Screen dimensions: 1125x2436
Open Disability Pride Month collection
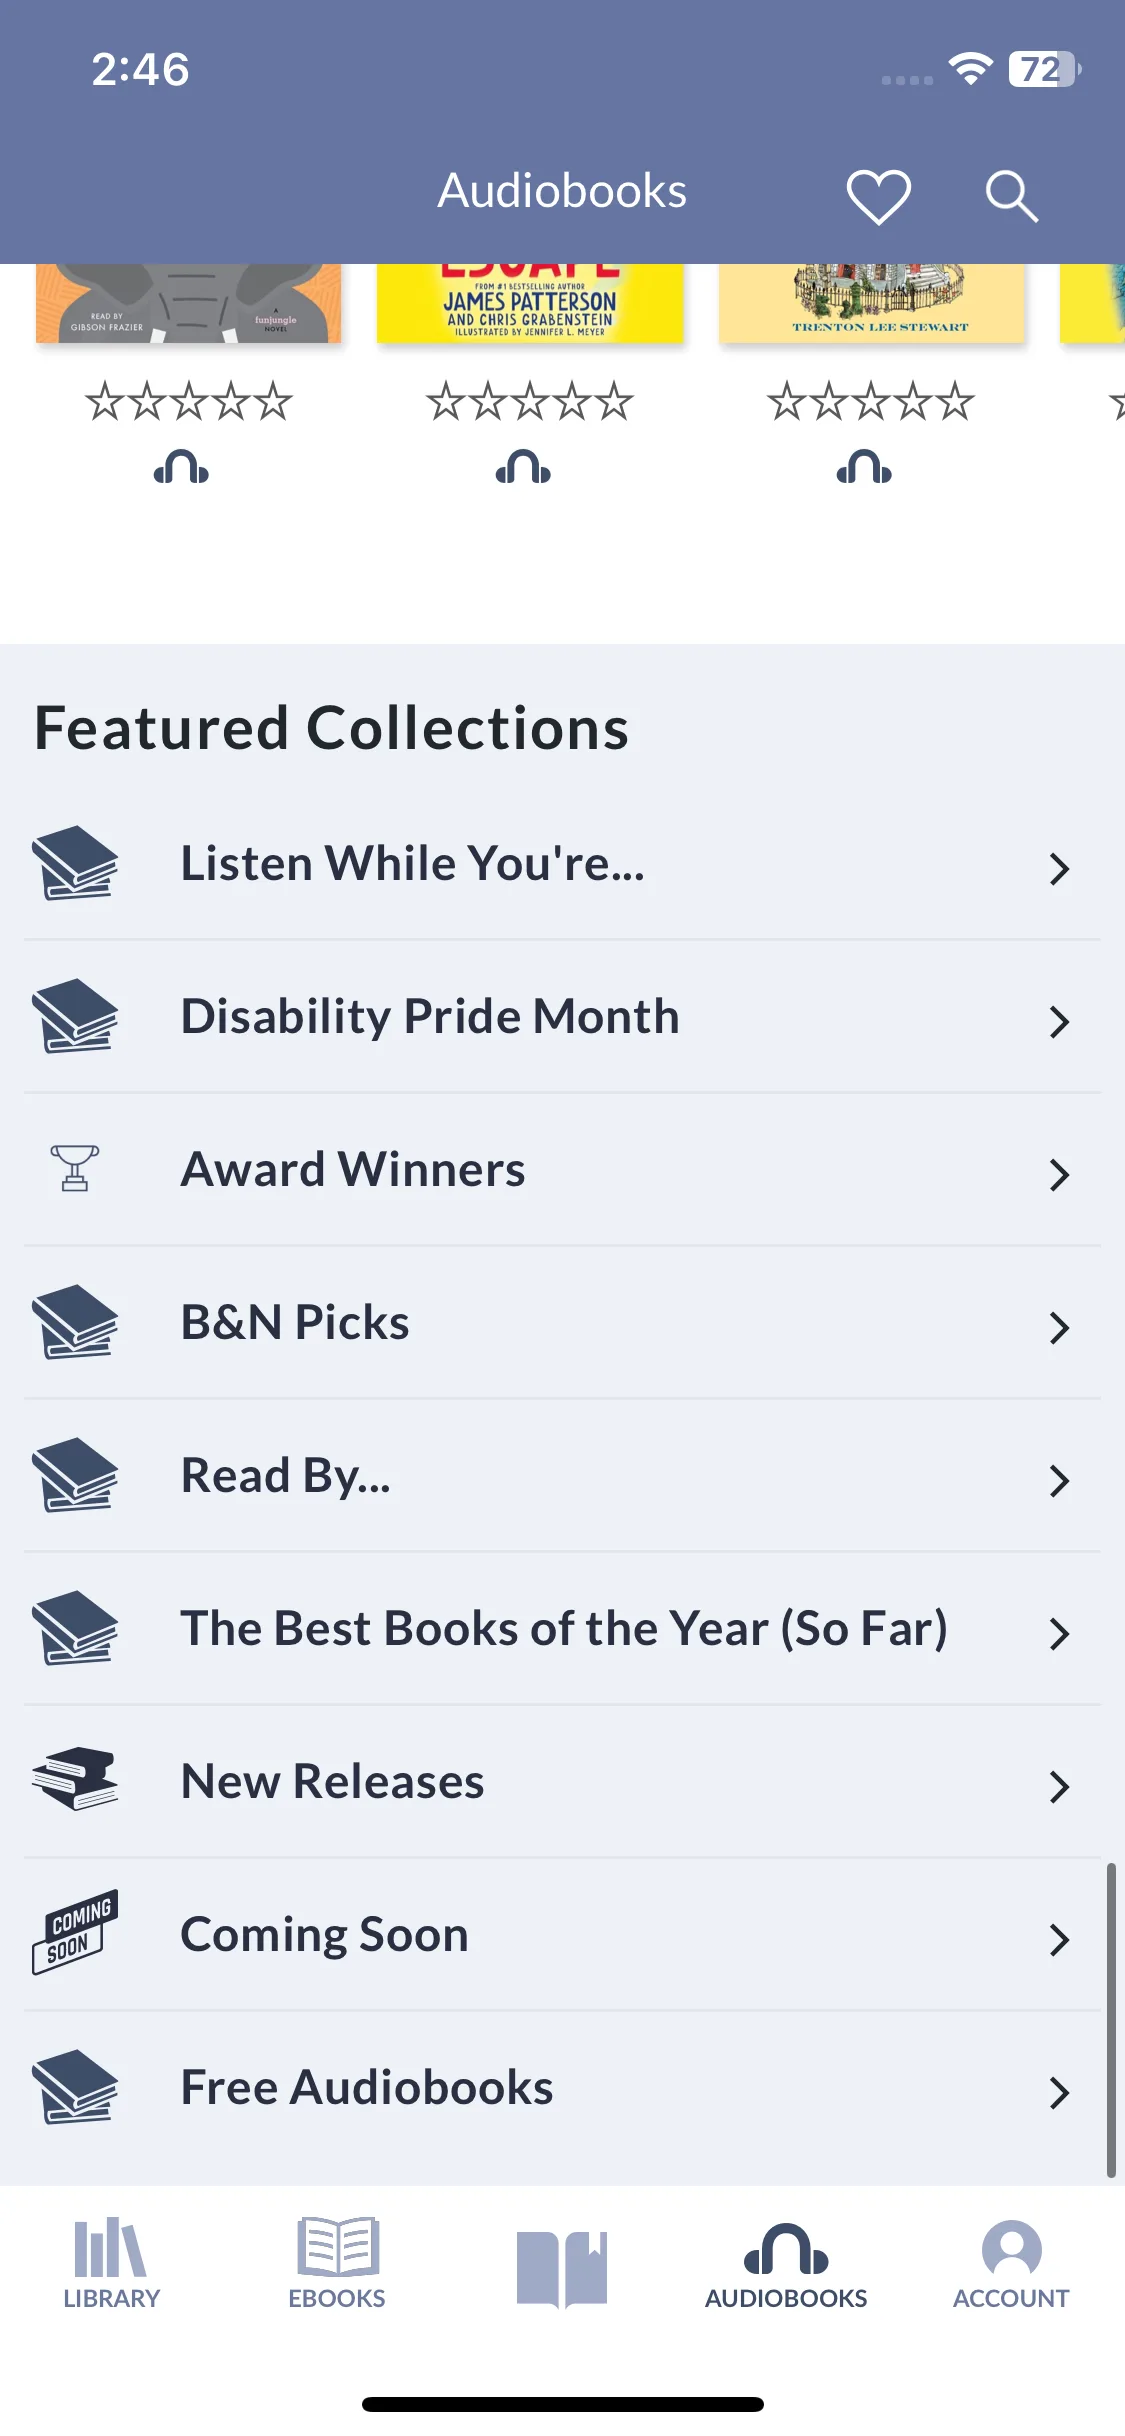click(562, 1017)
